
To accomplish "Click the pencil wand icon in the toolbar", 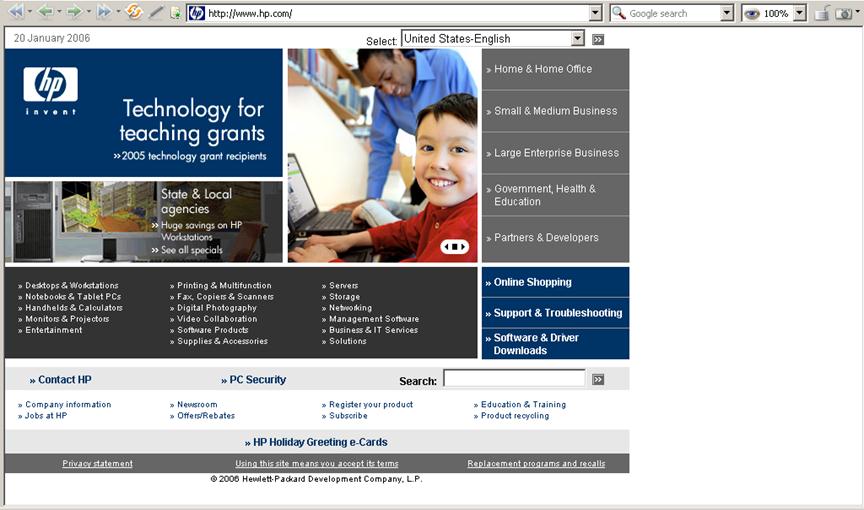I will (156, 12).
